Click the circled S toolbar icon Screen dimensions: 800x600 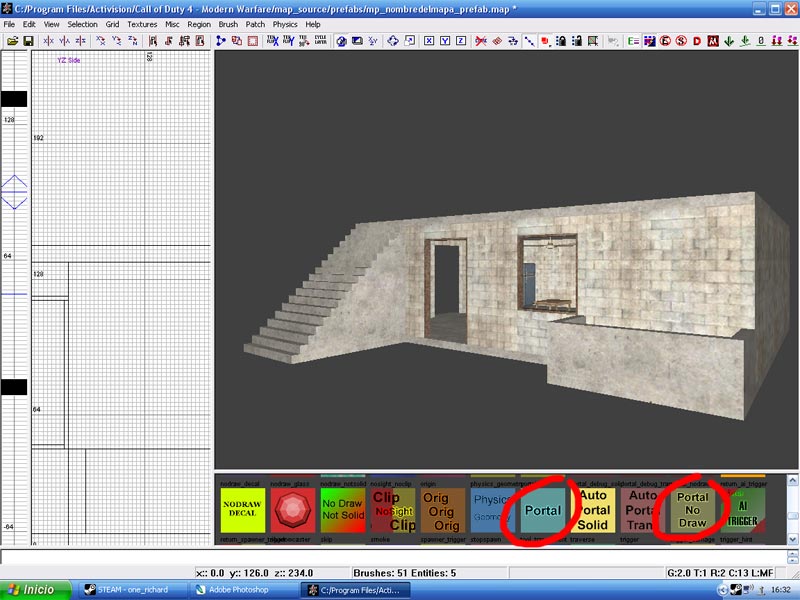point(681,41)
